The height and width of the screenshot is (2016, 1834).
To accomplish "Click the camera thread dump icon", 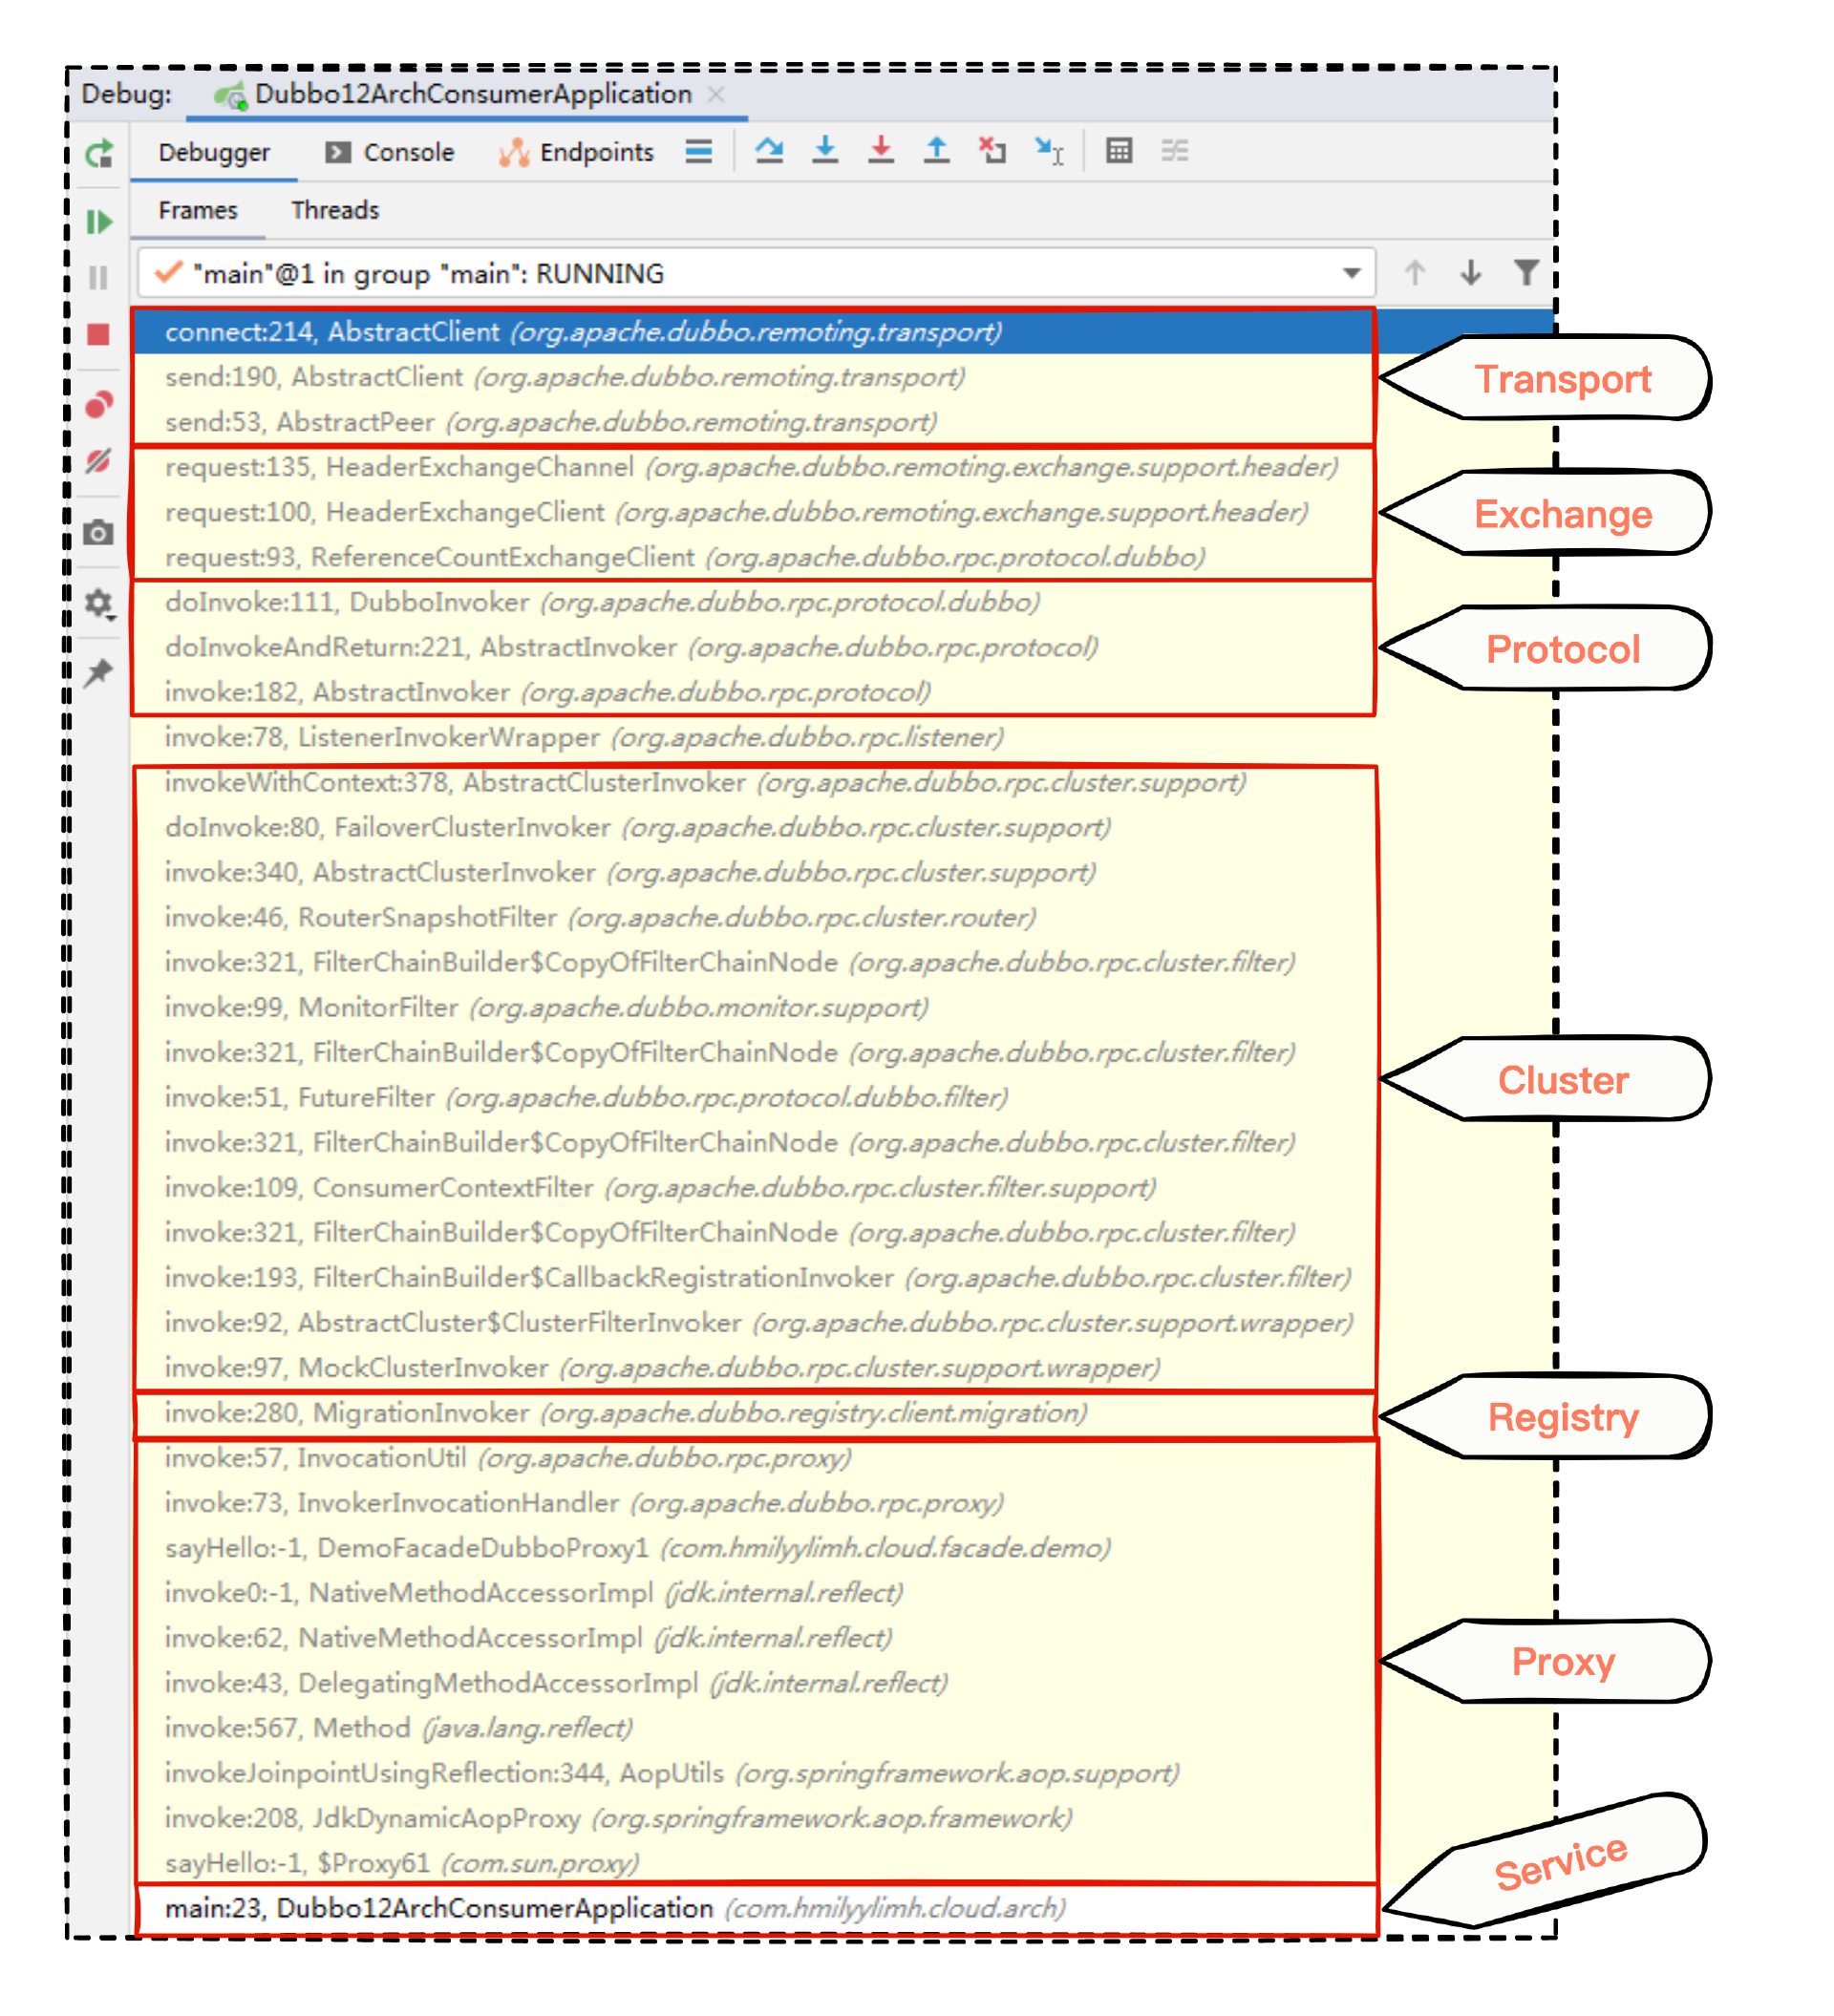I will coord(98,532).
